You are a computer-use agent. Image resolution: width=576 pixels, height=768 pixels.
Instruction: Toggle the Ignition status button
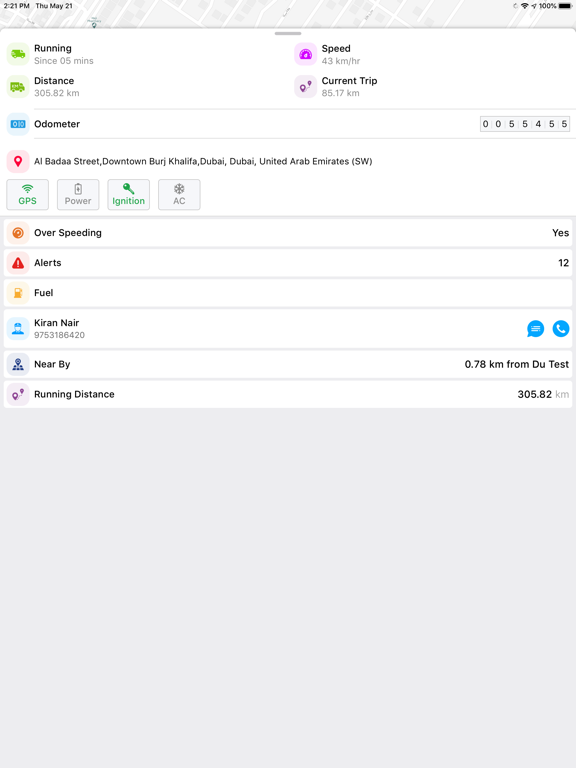coord(128,194)
